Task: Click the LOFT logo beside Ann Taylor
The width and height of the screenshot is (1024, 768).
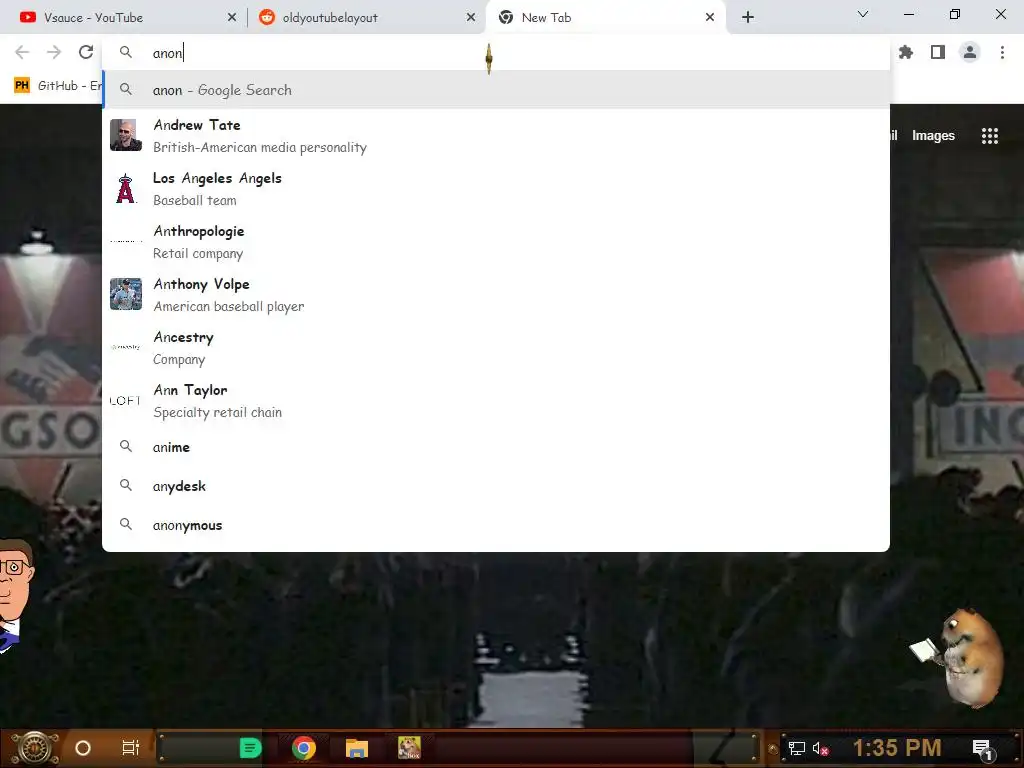Action: pyautogui.click(x=125, y=400)
